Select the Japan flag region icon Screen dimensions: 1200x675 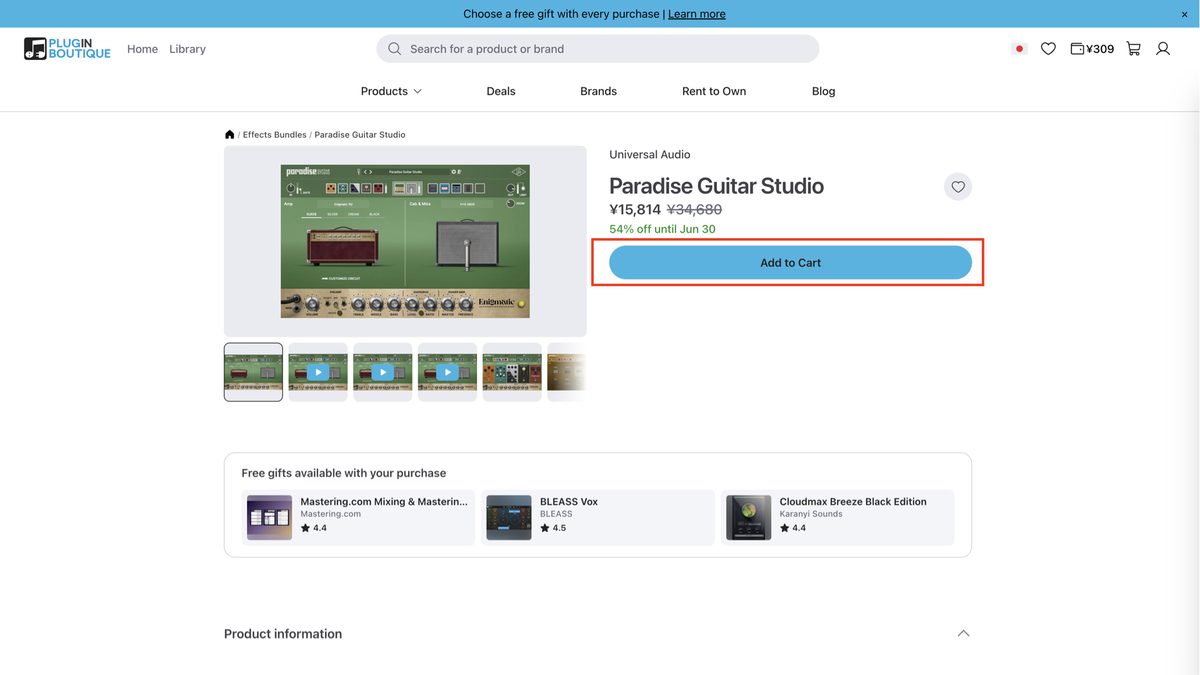click(1019, 49)
